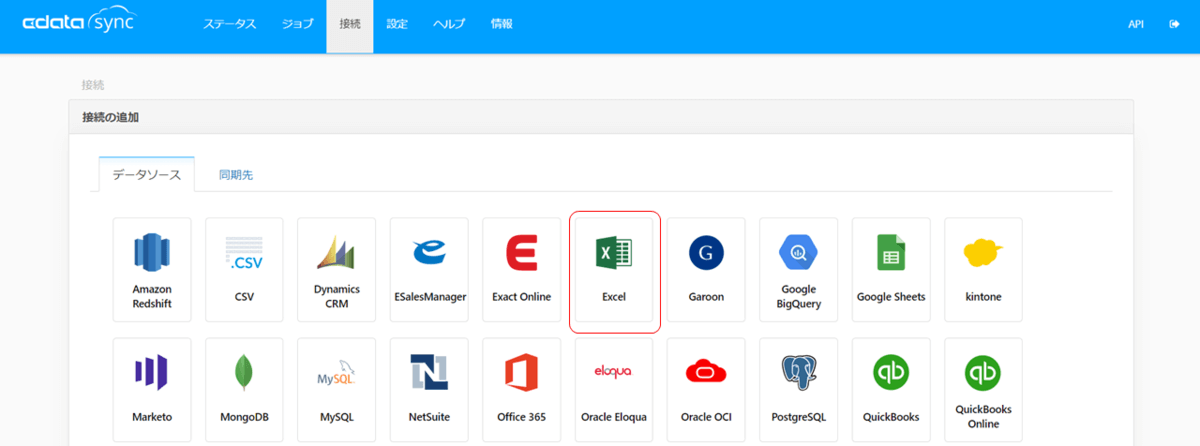Viewport: 1200px width, 446px height.
Task: Switch to the データソース tab
Action: tap(147, 174)
